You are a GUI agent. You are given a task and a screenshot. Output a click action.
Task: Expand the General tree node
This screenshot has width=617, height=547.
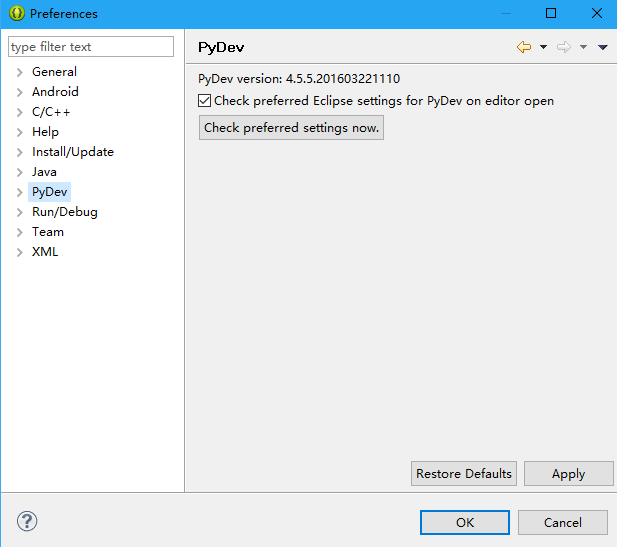click(20, 72)
